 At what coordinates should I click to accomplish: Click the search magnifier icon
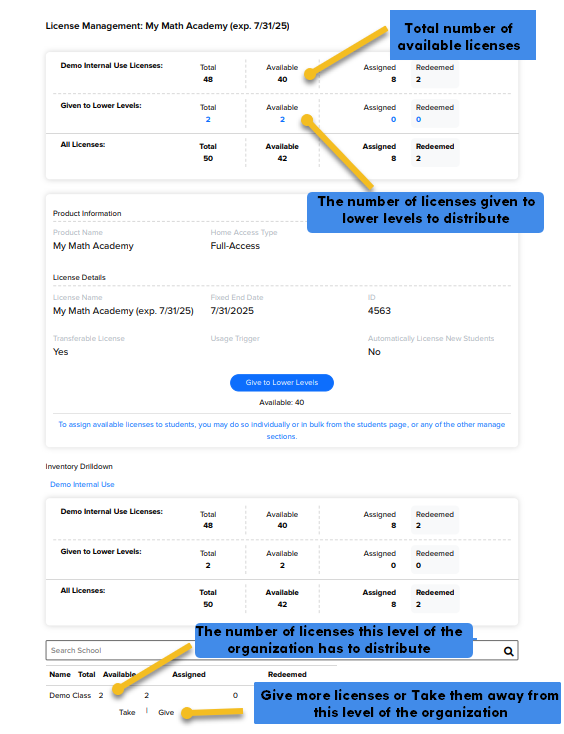coord(508,651)
